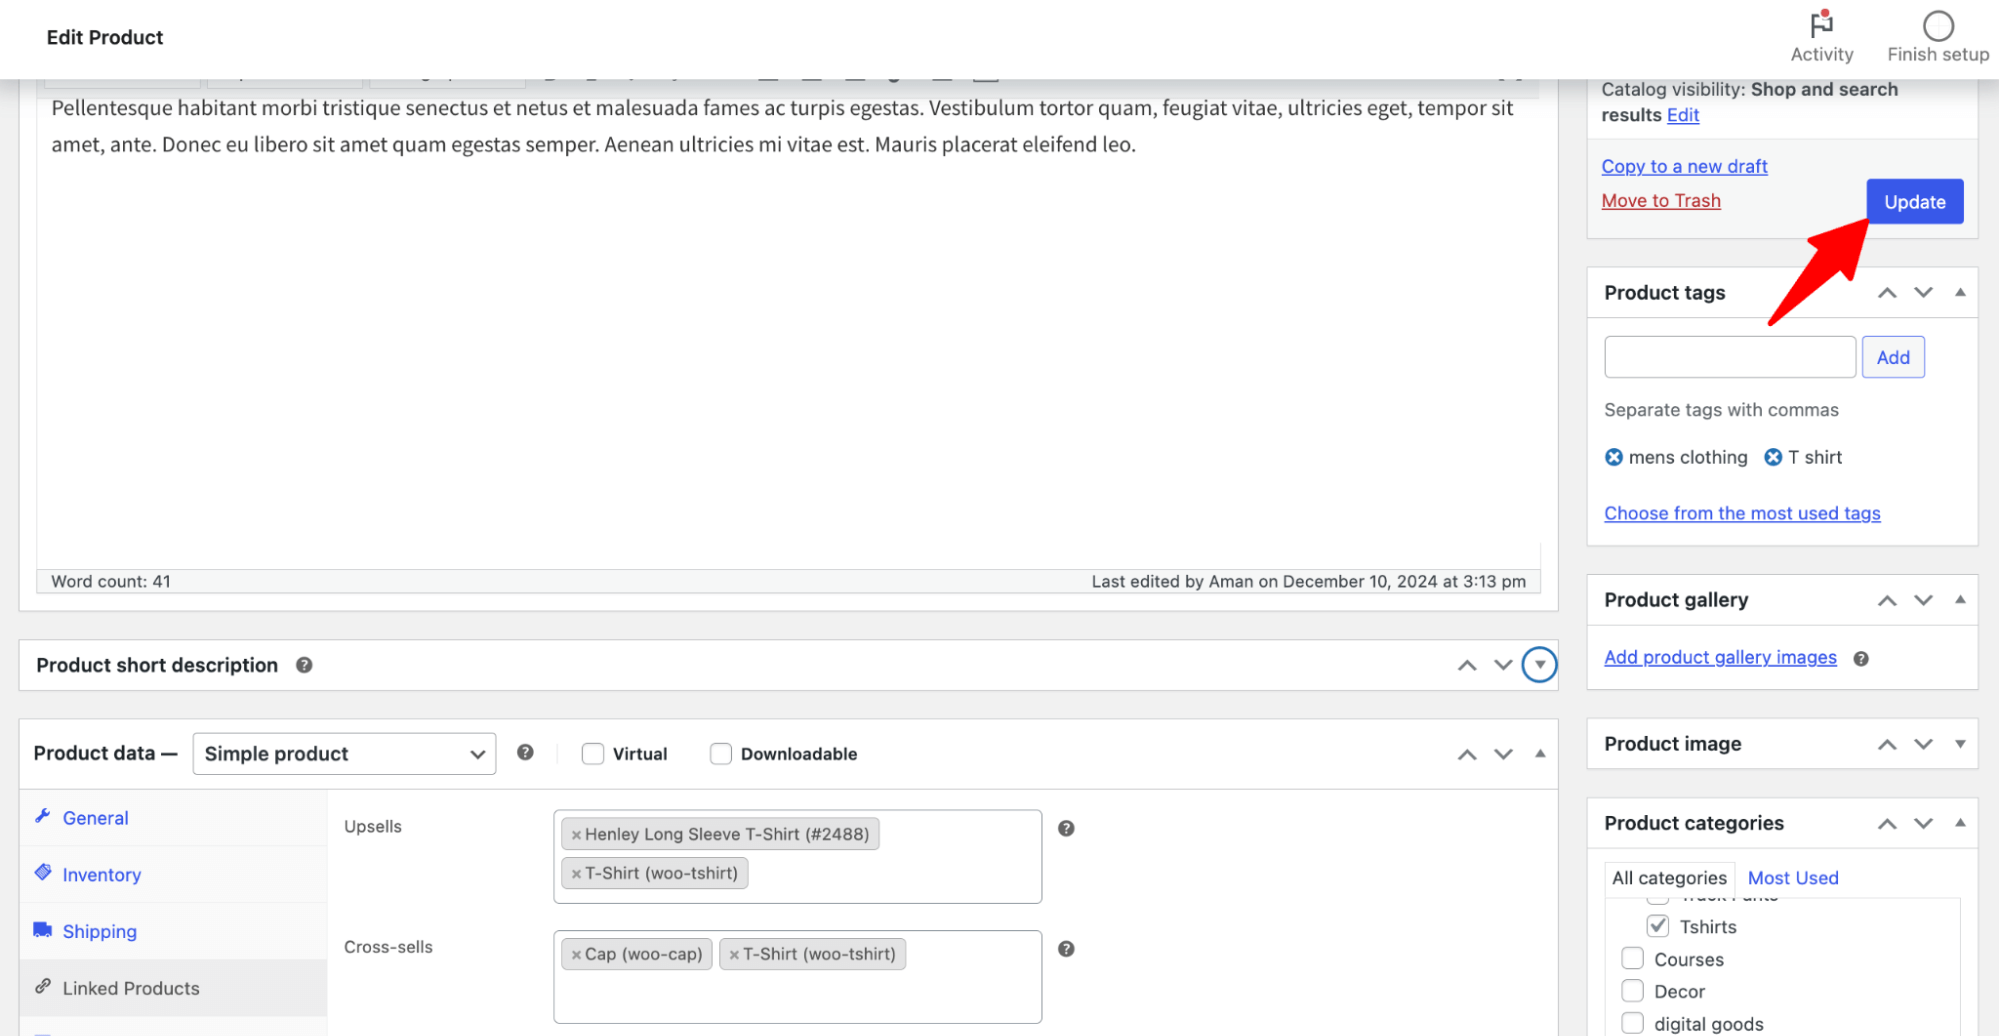1999x1036 pixels.
Task: Click Add product gallery images link
Action: point(1720,657)
